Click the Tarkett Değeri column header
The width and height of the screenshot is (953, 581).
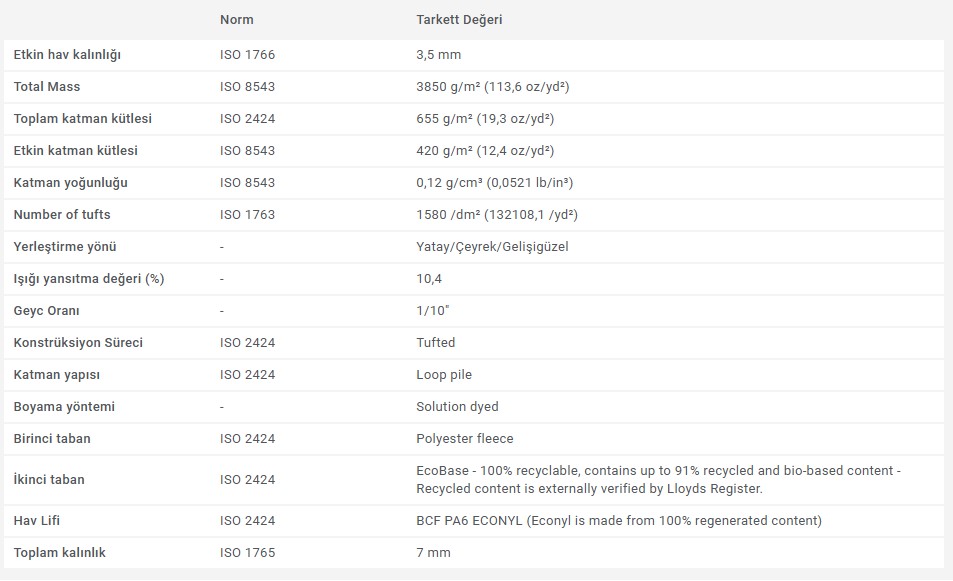pyautogui.click(x=459, y=19)
